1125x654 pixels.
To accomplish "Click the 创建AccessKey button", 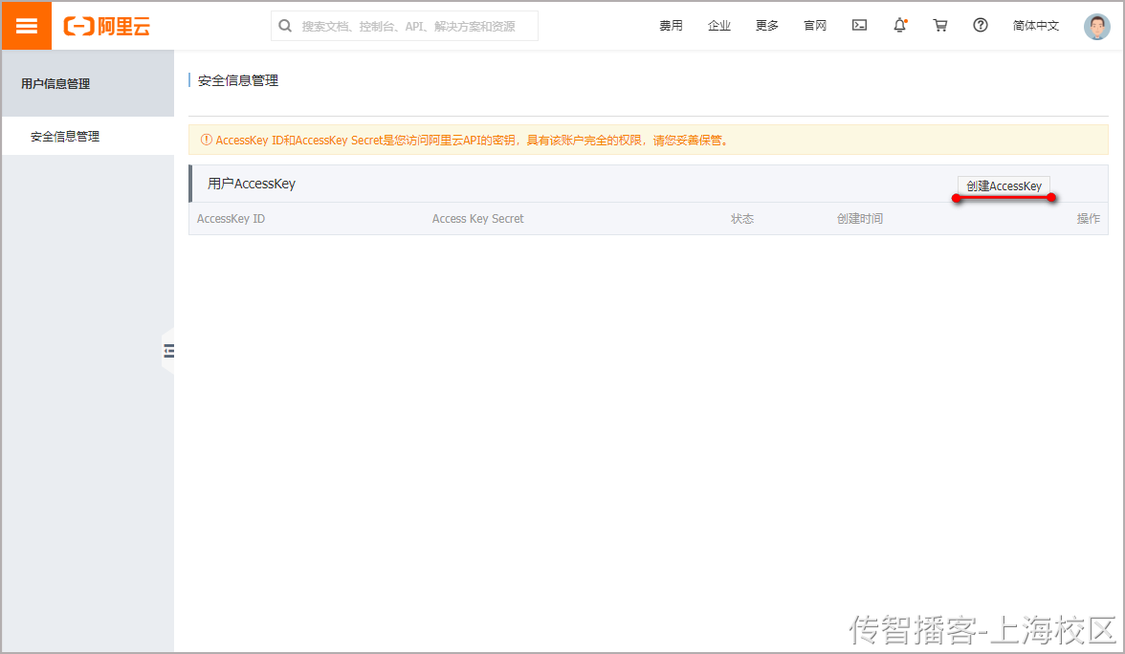I will click(1004, 186).
